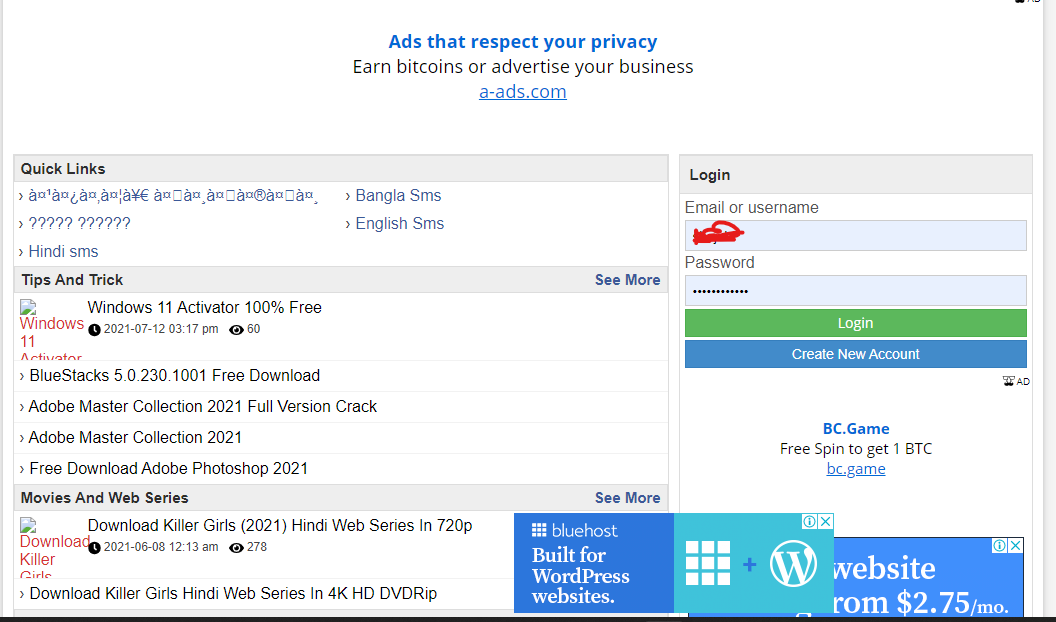
Task: Open the Bangla Sms quick link
Action: click(397, 196)
